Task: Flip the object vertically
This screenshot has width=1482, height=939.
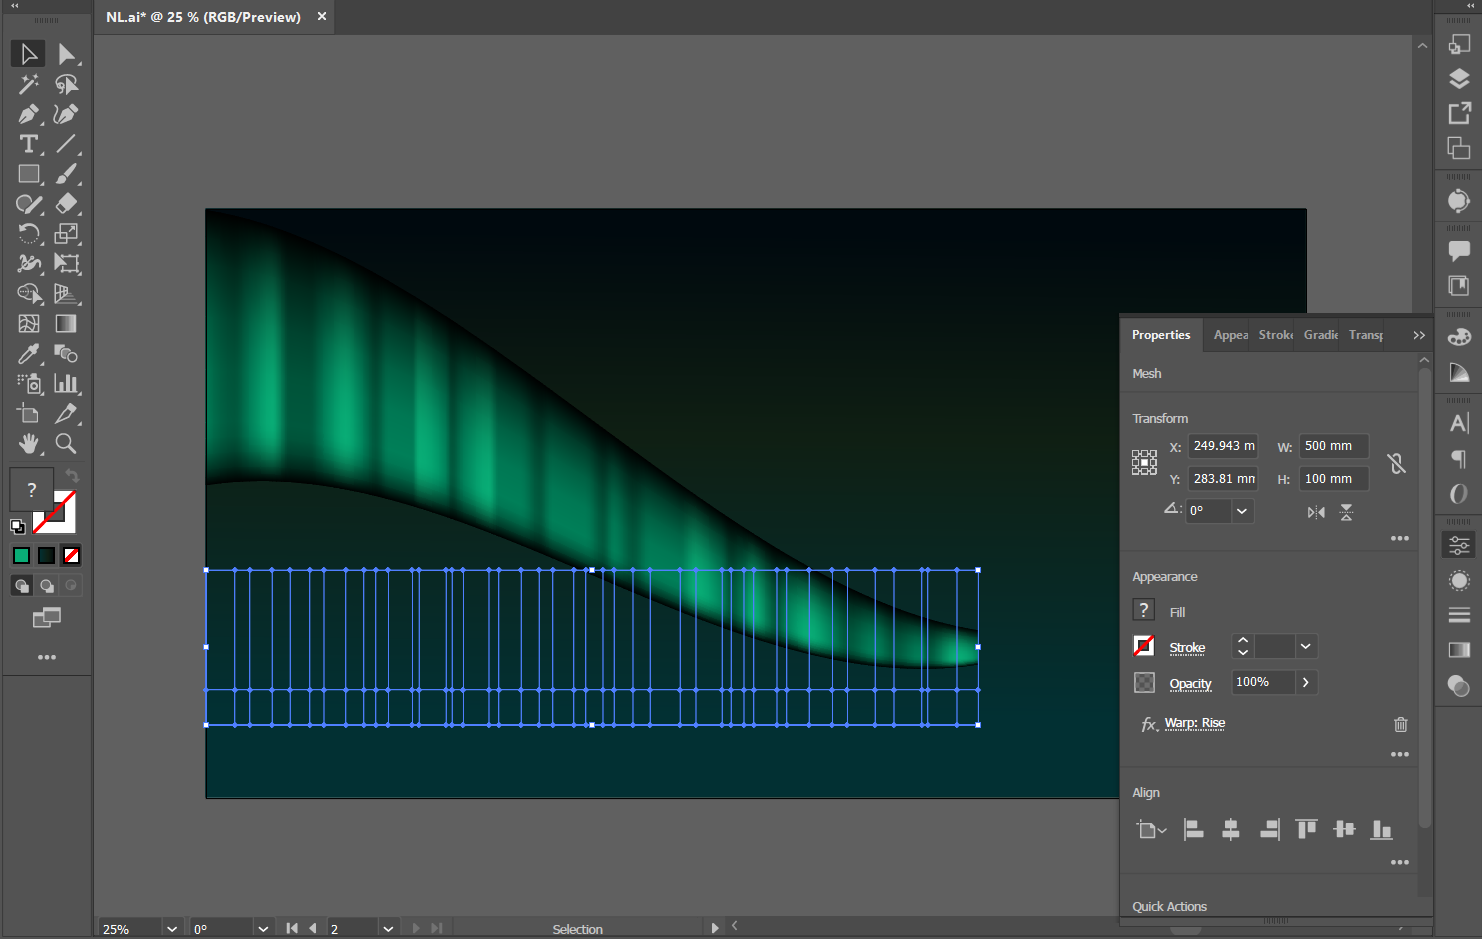Action: (1347, 512)
